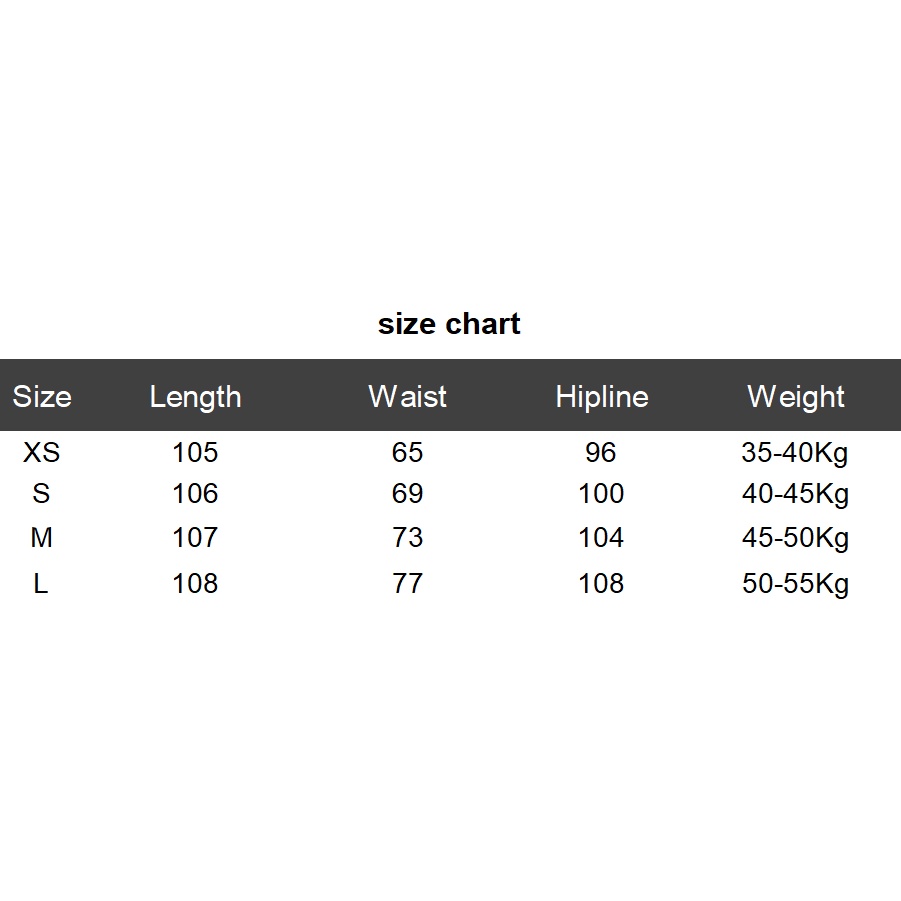Select the L size row label
The image size is (901, 901).
[41, 584]
